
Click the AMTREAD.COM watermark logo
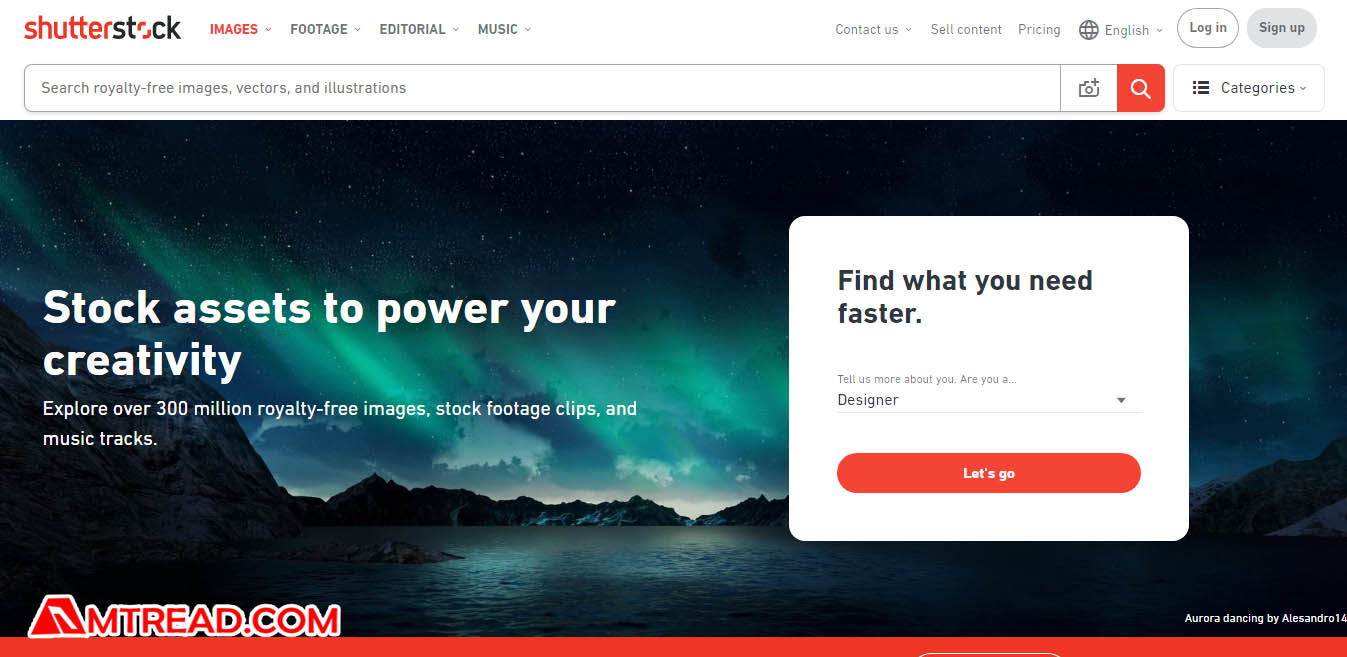pos(184,619)
